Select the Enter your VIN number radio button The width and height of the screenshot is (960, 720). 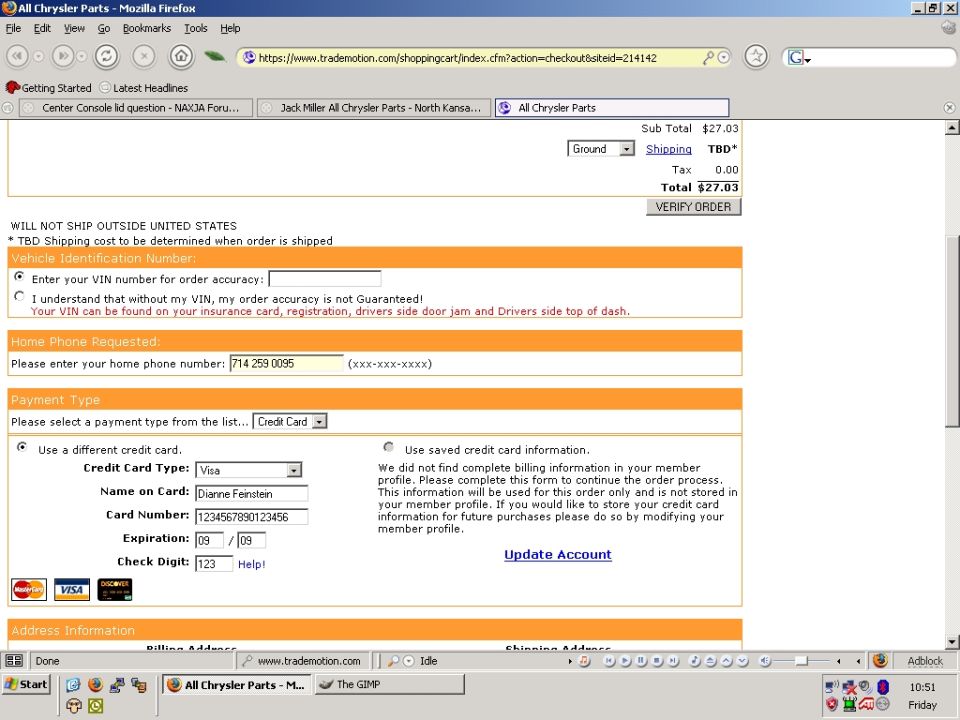tap(20, 277)
